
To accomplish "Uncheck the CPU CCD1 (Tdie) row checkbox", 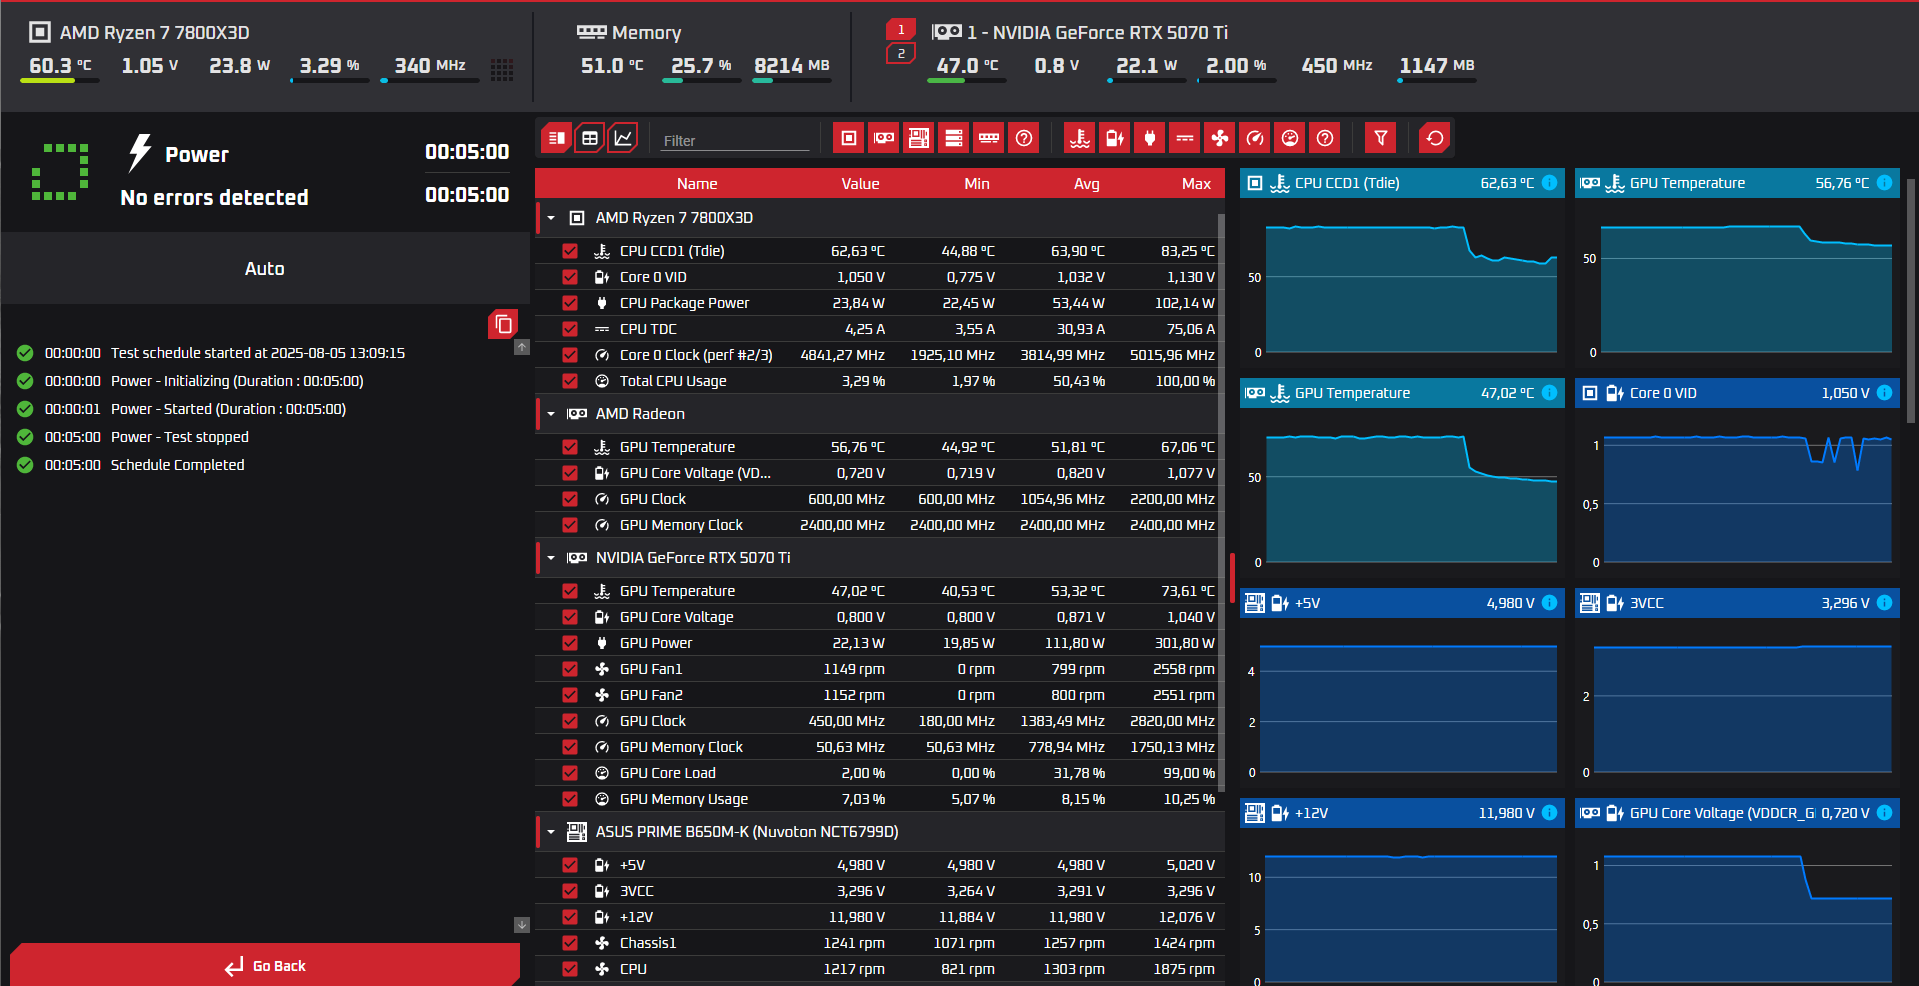I will pos(570,251).
